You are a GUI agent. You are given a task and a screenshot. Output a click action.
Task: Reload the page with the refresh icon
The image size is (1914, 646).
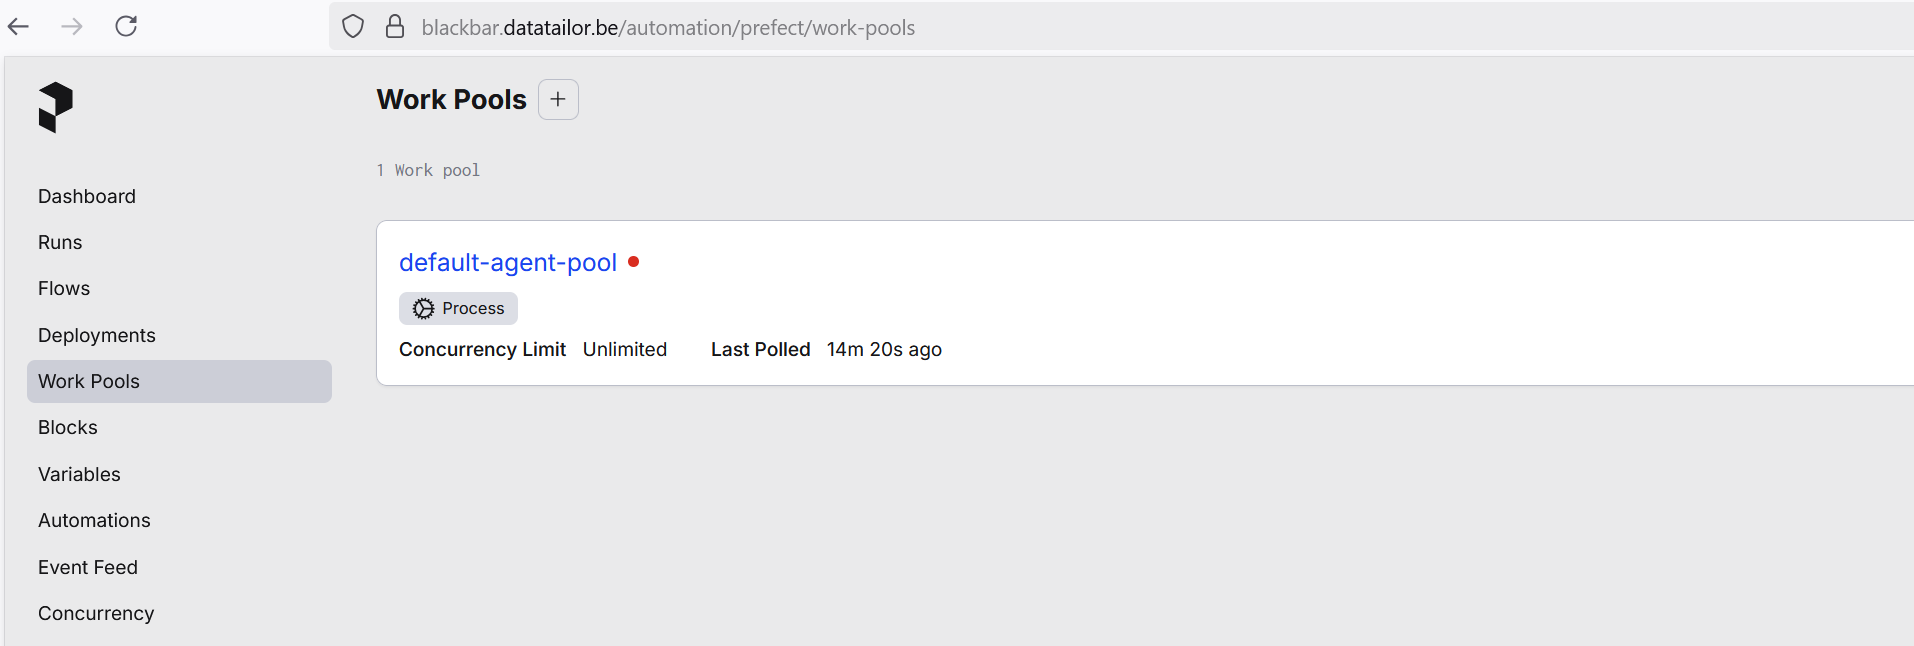pos(126,27)
